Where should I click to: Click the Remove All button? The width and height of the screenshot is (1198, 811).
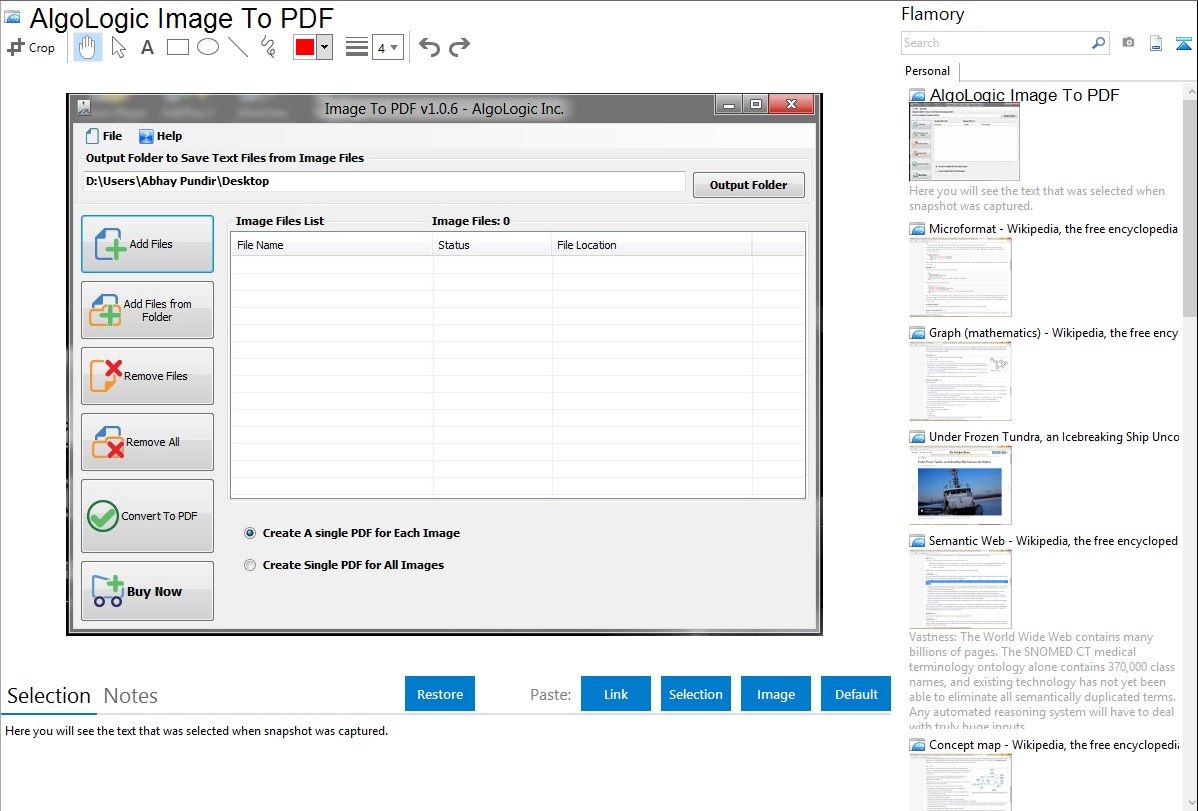click(x=147, y=442)
